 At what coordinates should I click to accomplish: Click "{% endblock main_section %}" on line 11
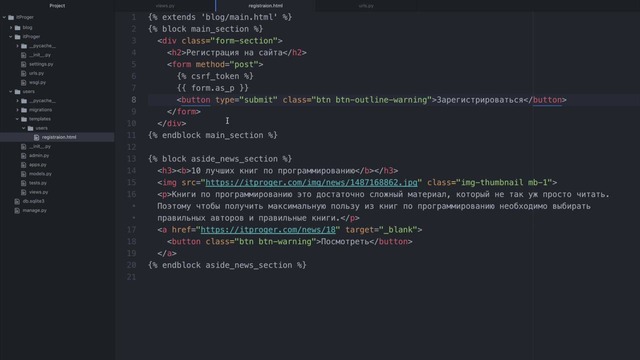[x=213, y=135]
